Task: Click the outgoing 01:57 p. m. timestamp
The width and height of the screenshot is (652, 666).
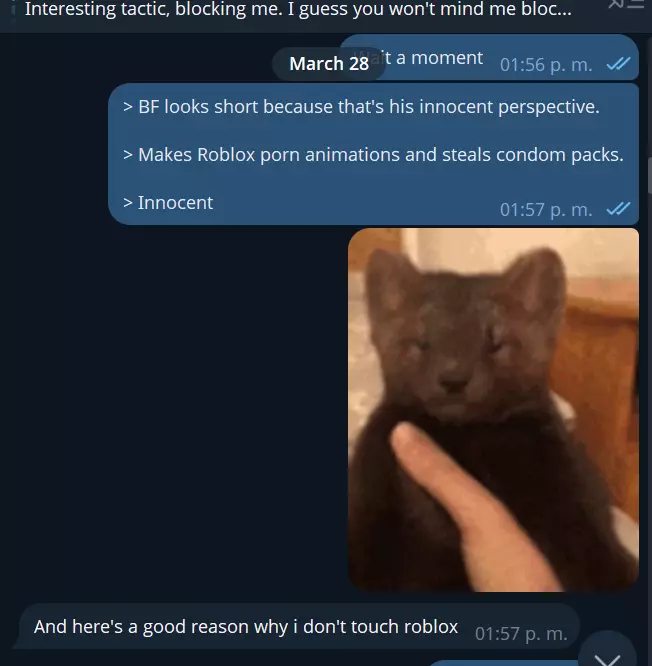Action: [546, 209]
